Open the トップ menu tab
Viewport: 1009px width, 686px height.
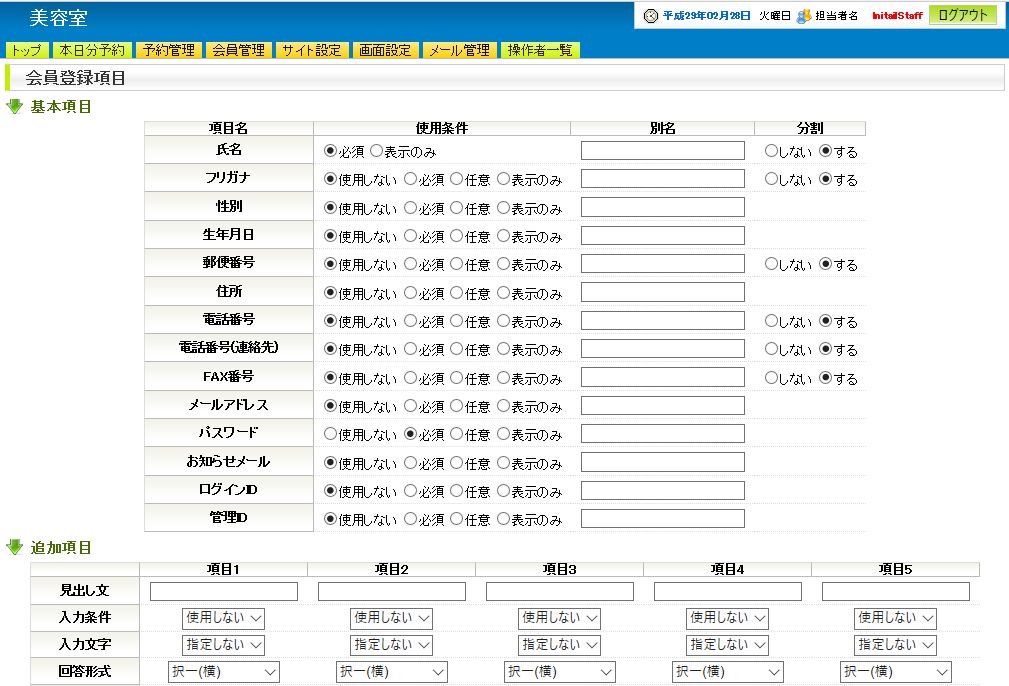[x=26, y=50]
